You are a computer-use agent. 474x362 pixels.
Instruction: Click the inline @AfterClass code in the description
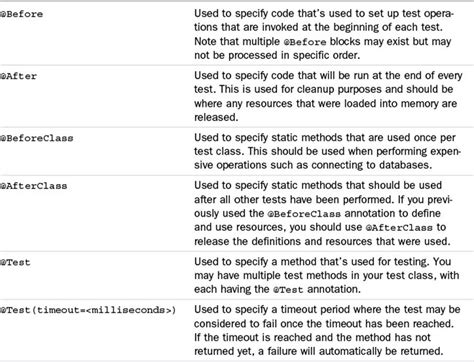coord(399,228)
